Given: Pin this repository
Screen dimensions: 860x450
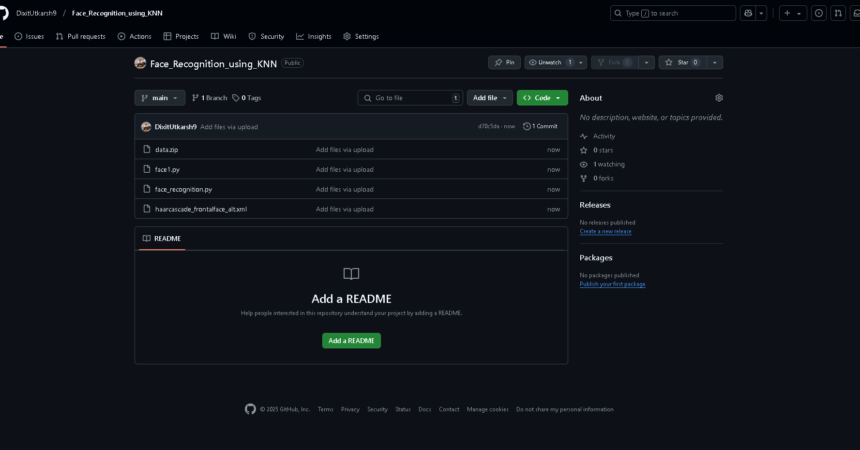Looking at the screenshot, I should point(504,63).
